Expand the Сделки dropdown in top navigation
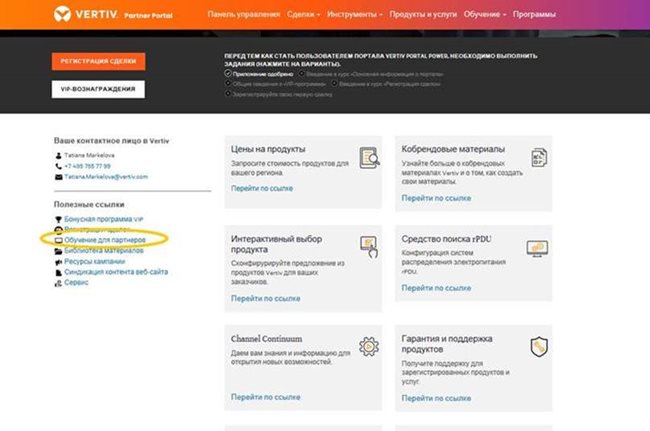 (303, 15)
